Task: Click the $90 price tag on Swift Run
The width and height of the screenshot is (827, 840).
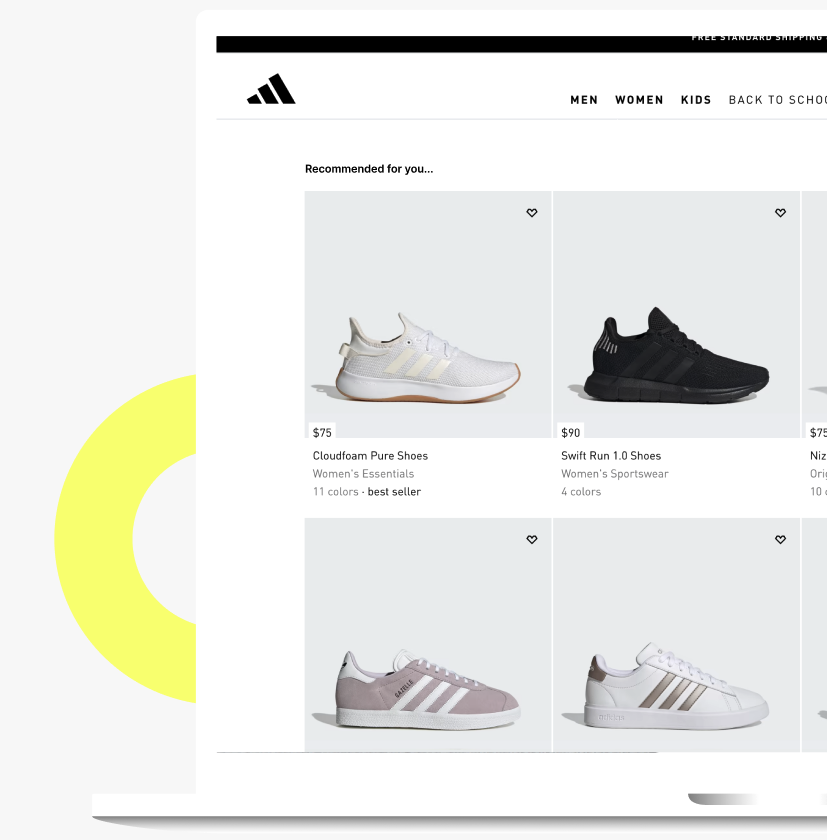Action: (570, 432)
